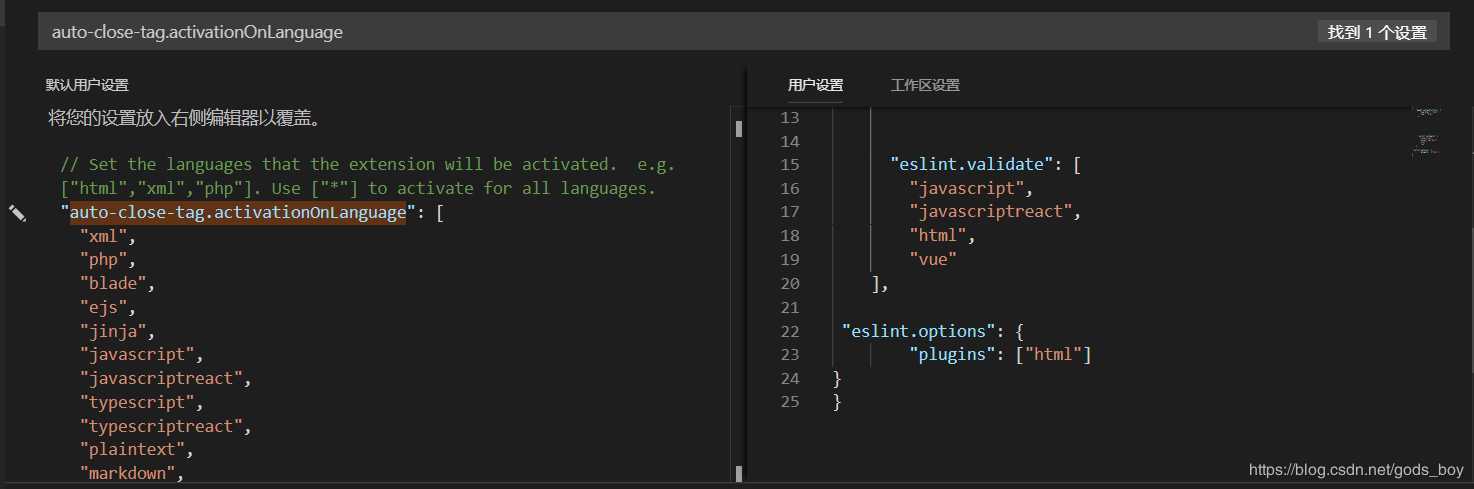Switch to the 用户设置 tab
Image resolution: width=1474 pixels, height=489 pixels.
point(815,85)
